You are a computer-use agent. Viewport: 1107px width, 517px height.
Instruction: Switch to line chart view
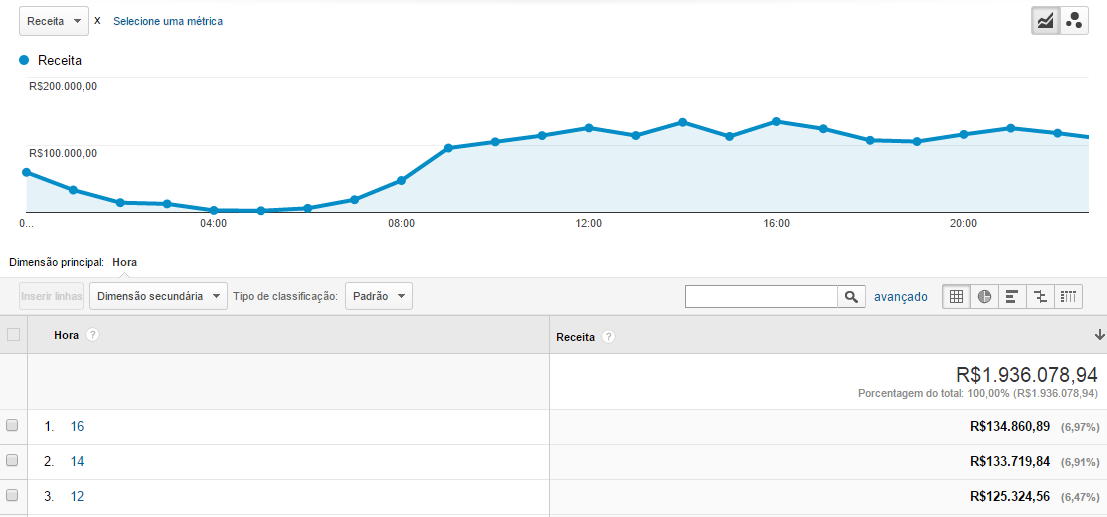(x=1046, y=21)
